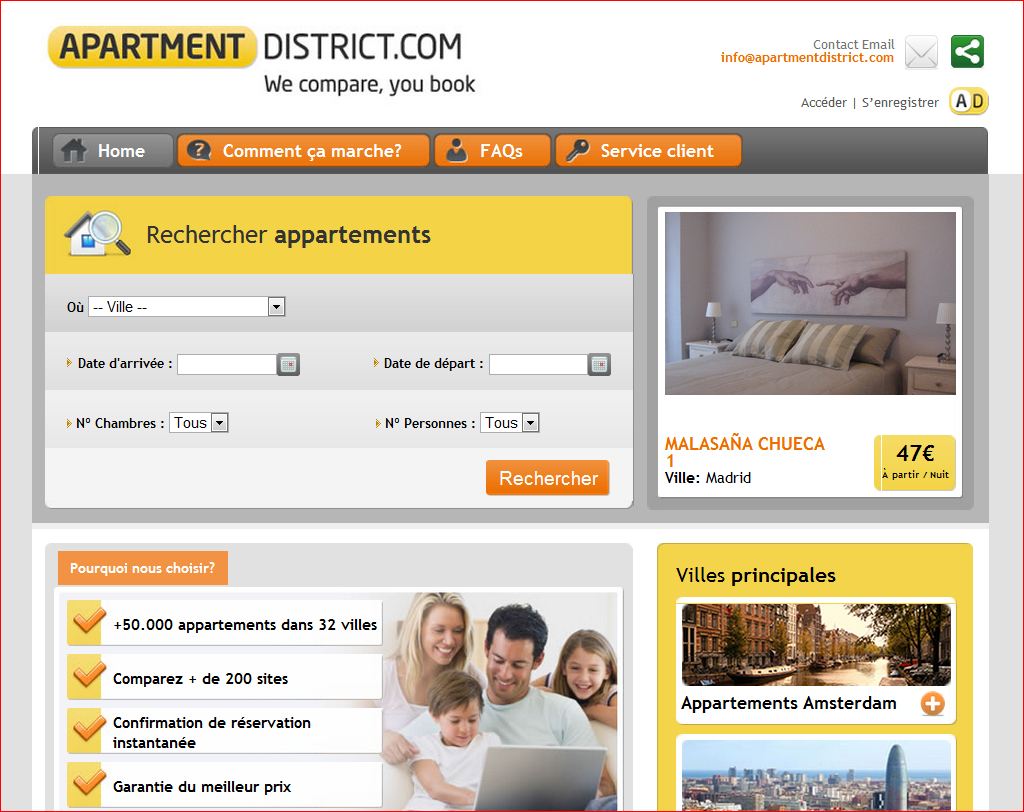Open the Amsterdam canal photo thumbnail
Image resolution: width=1024 pixels, height=812 pixels.
(x=816, y=644)
